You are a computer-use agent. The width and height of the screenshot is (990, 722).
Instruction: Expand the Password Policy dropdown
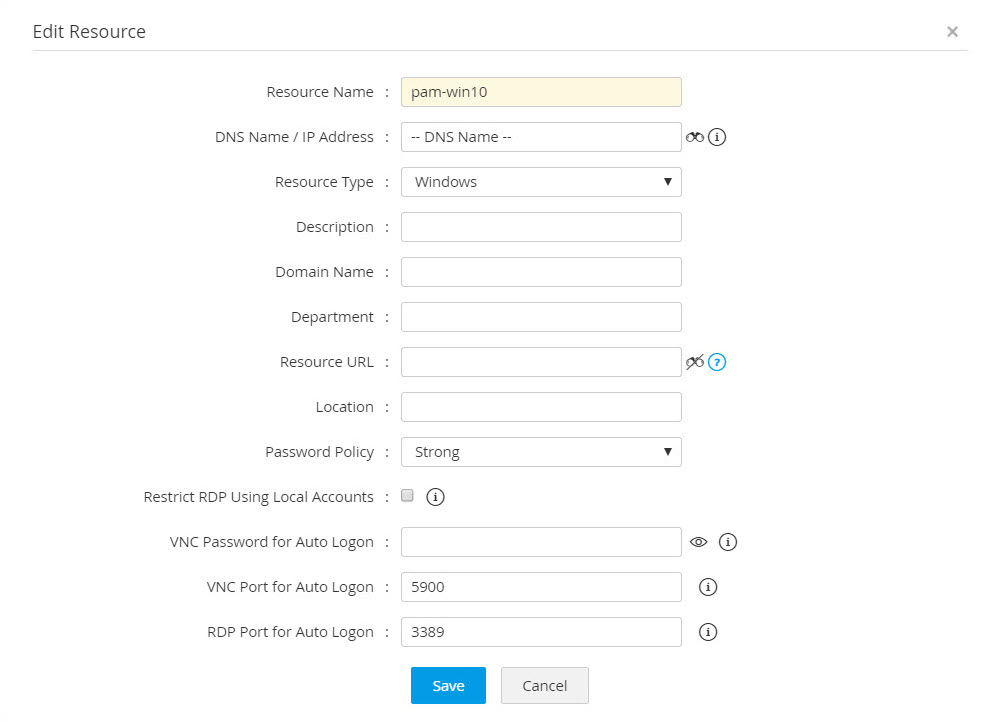(541, 452)
